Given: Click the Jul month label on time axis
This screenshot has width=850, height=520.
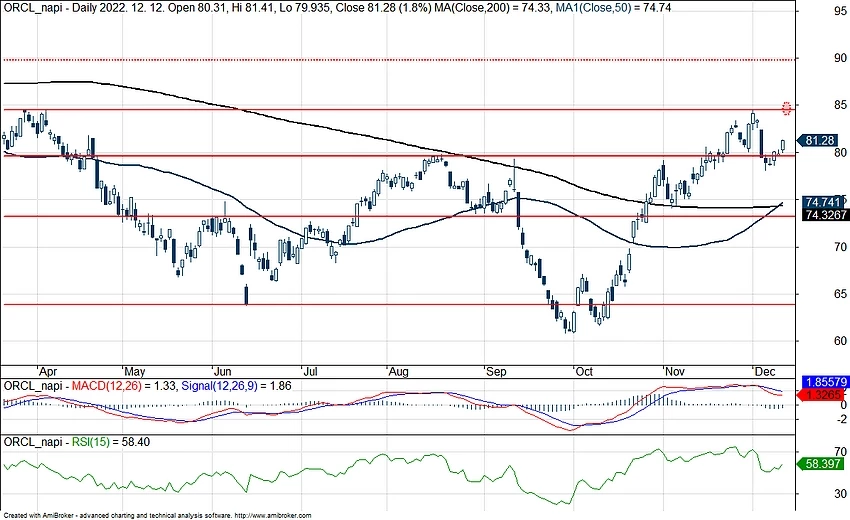Looking at the screenshot, I should [310, 372].
